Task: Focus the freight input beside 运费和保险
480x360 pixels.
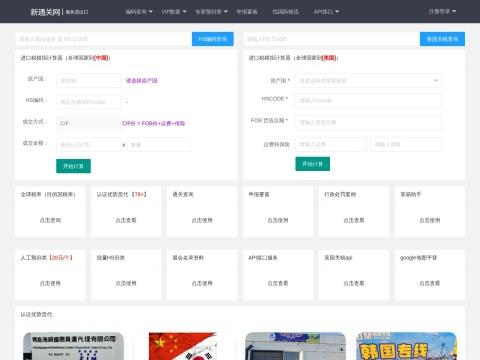Action: pos(331,144)
